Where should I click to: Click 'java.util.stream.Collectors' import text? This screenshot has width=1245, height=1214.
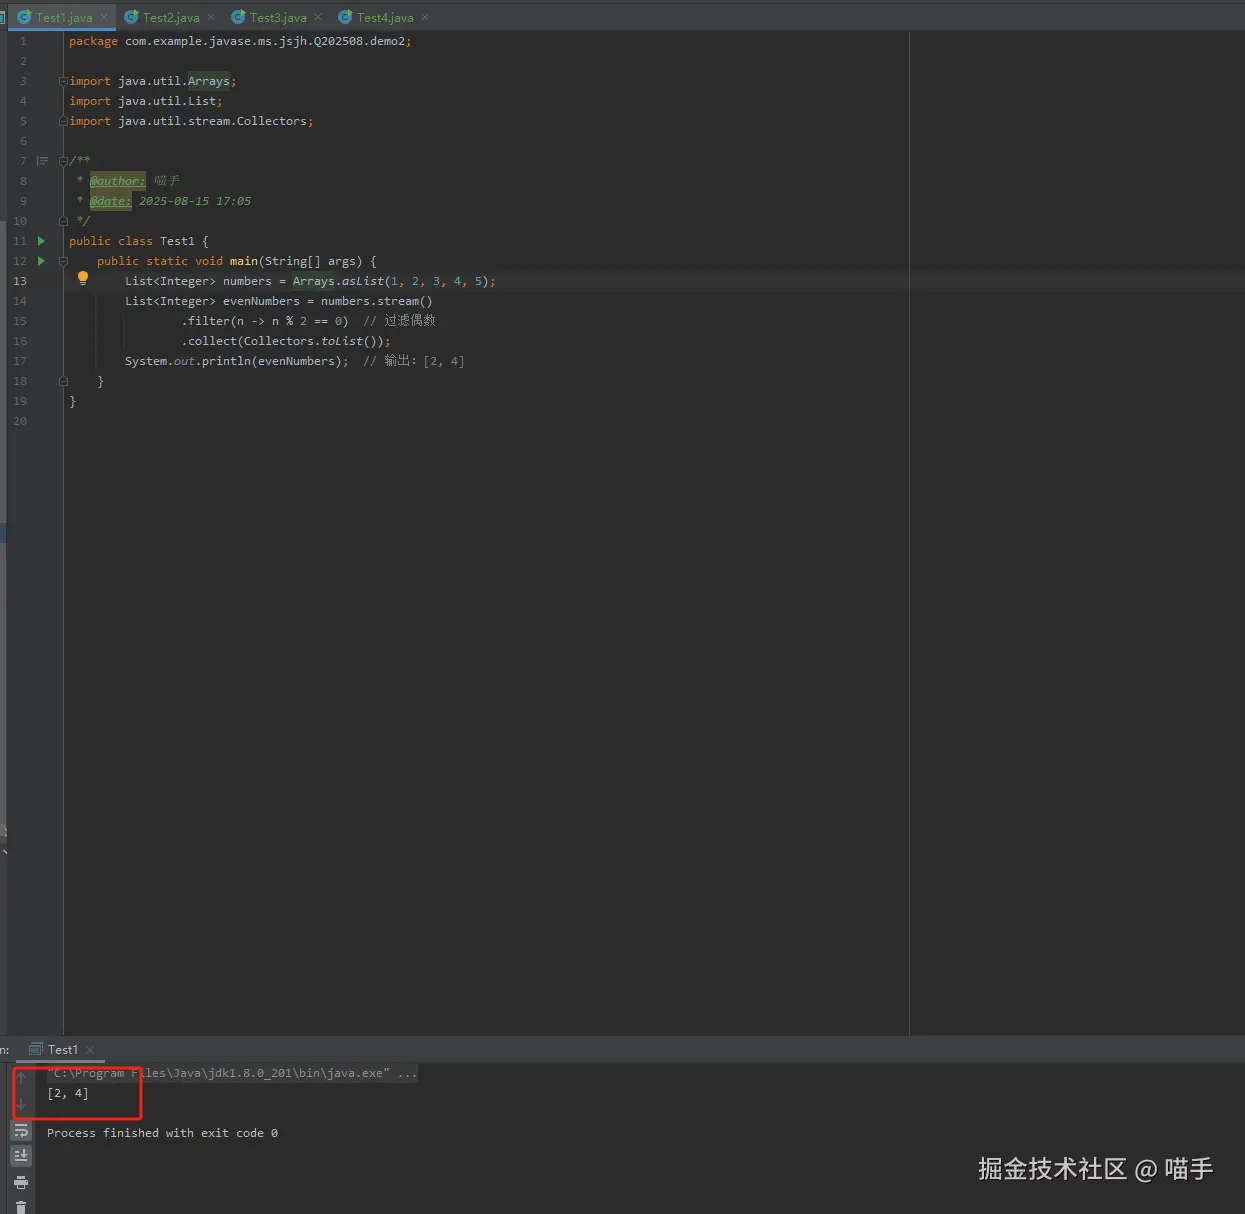212,121
